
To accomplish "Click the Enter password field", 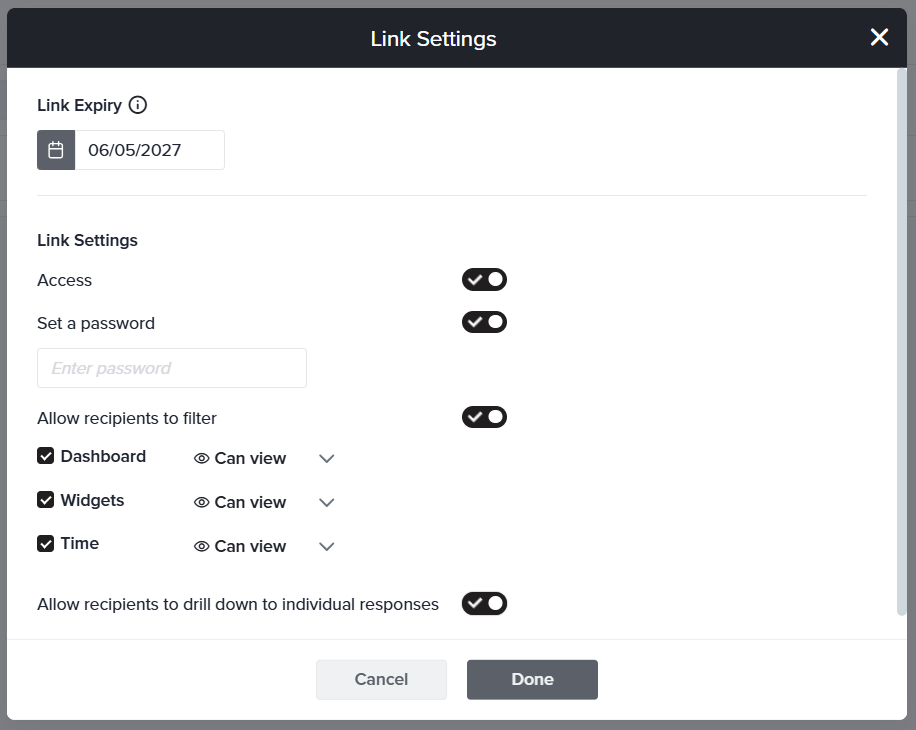I will click(x=172, y=368).
